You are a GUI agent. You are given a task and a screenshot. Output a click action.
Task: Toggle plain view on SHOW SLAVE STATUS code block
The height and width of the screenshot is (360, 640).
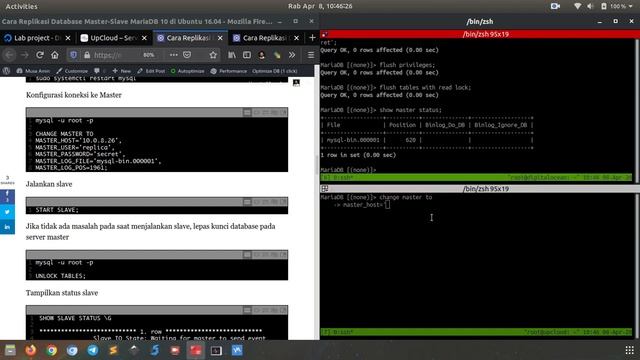coord(247,310)
